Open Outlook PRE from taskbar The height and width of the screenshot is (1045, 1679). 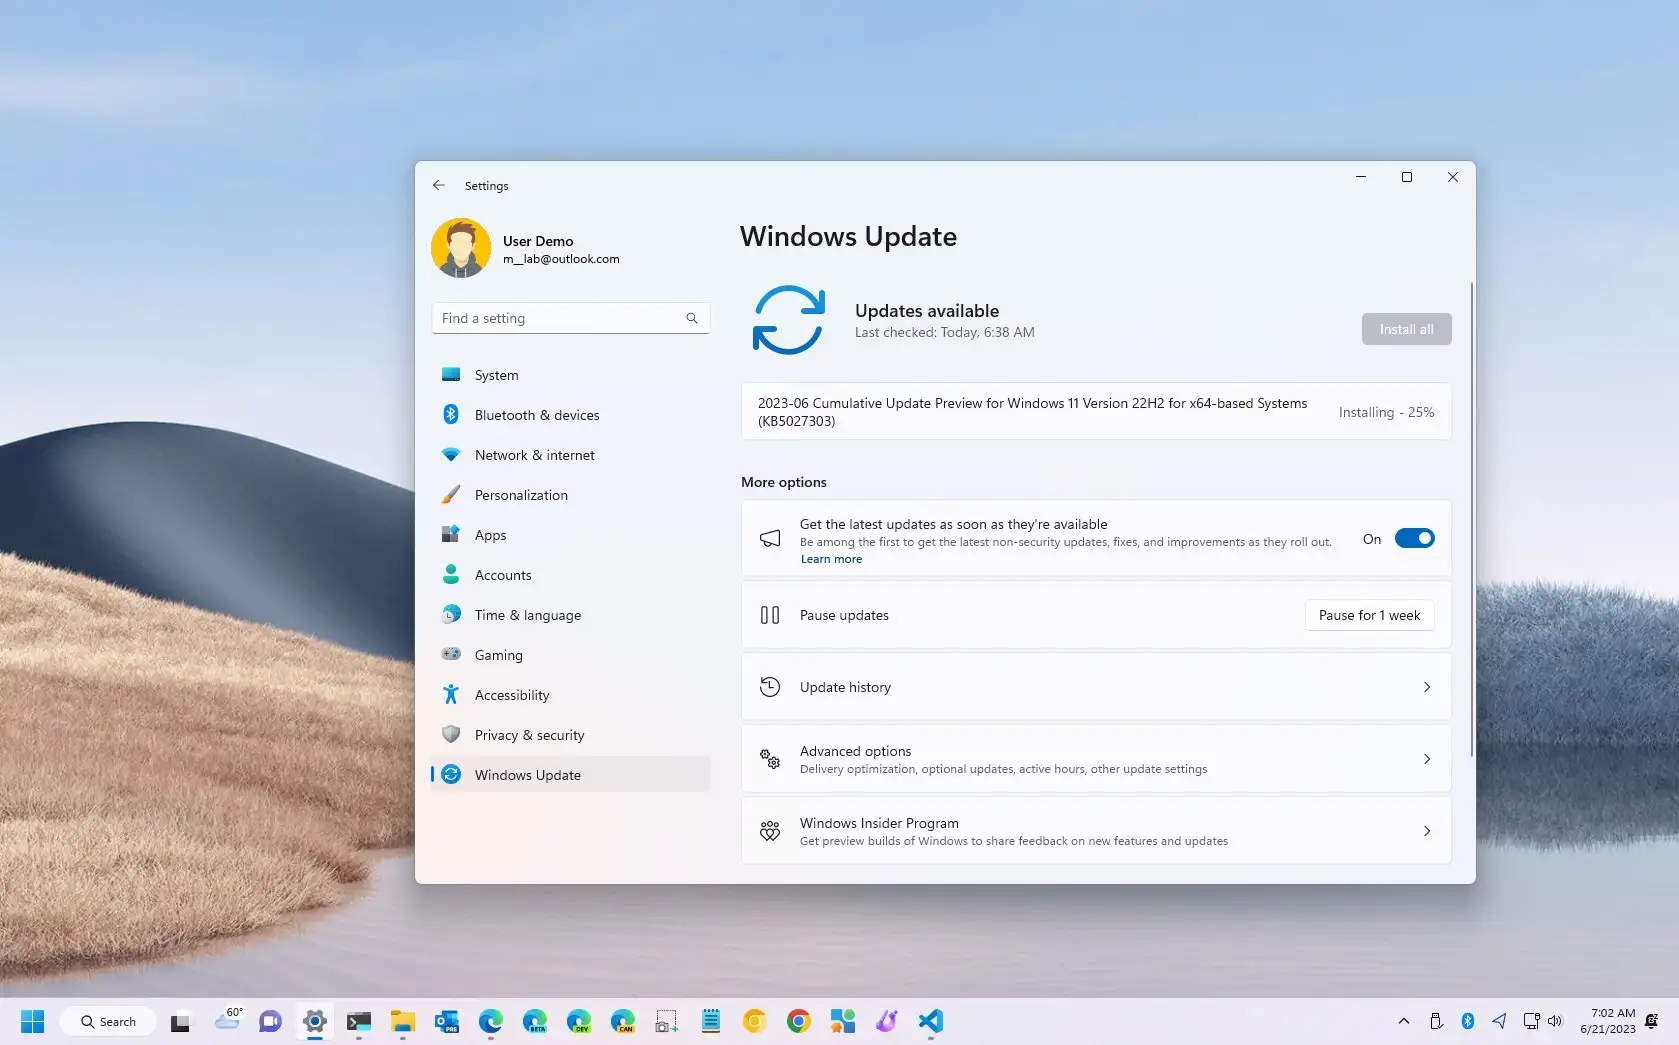pos(447,1021)
